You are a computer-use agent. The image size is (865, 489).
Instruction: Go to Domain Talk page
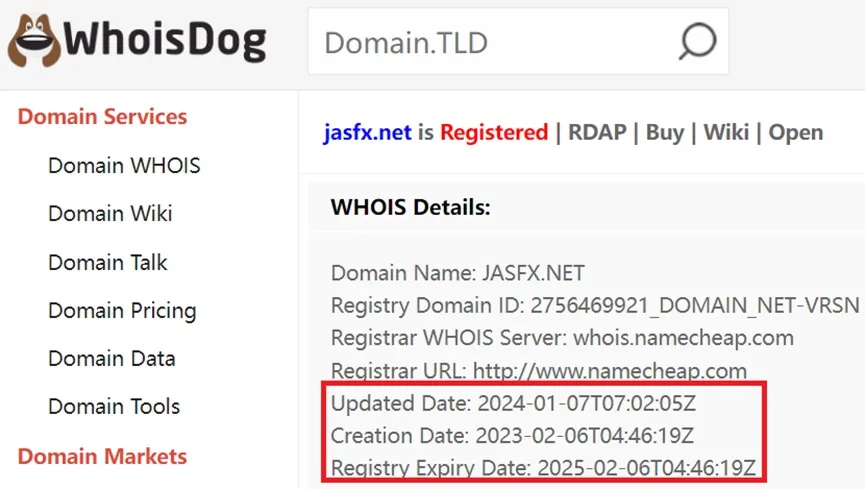(x=108, y=262)
